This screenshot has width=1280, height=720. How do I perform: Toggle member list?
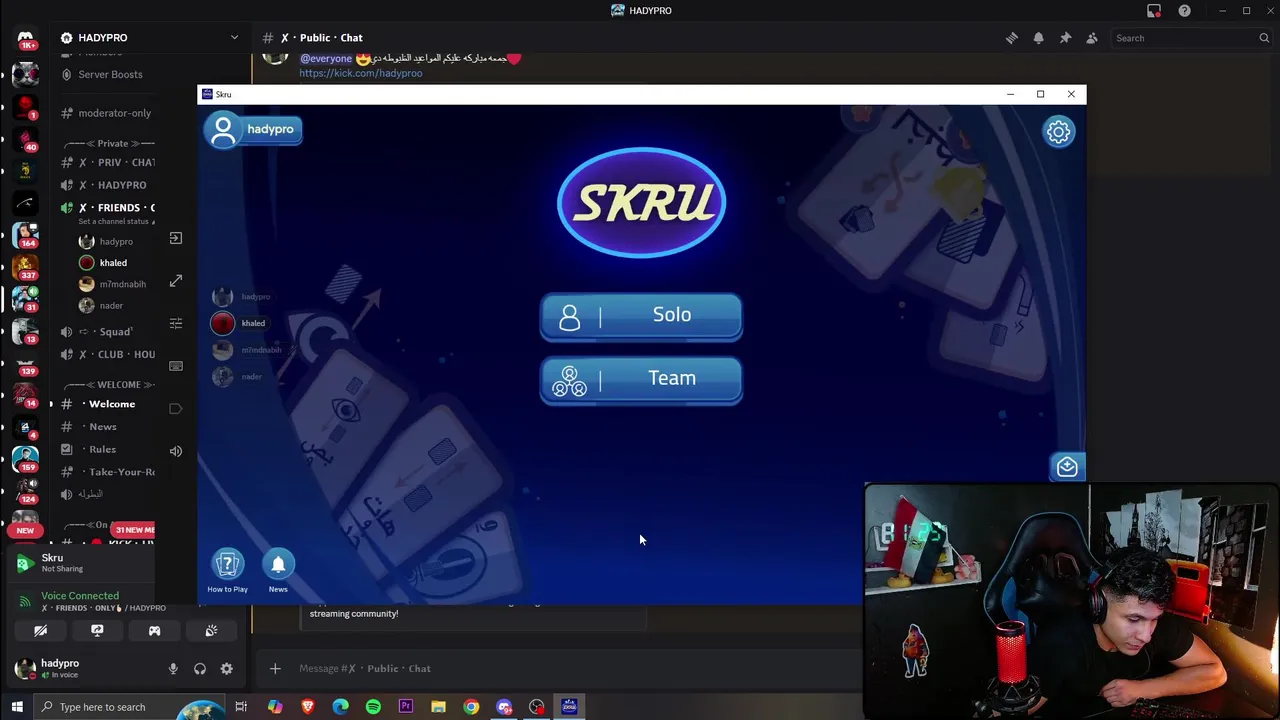(1092, 38)
